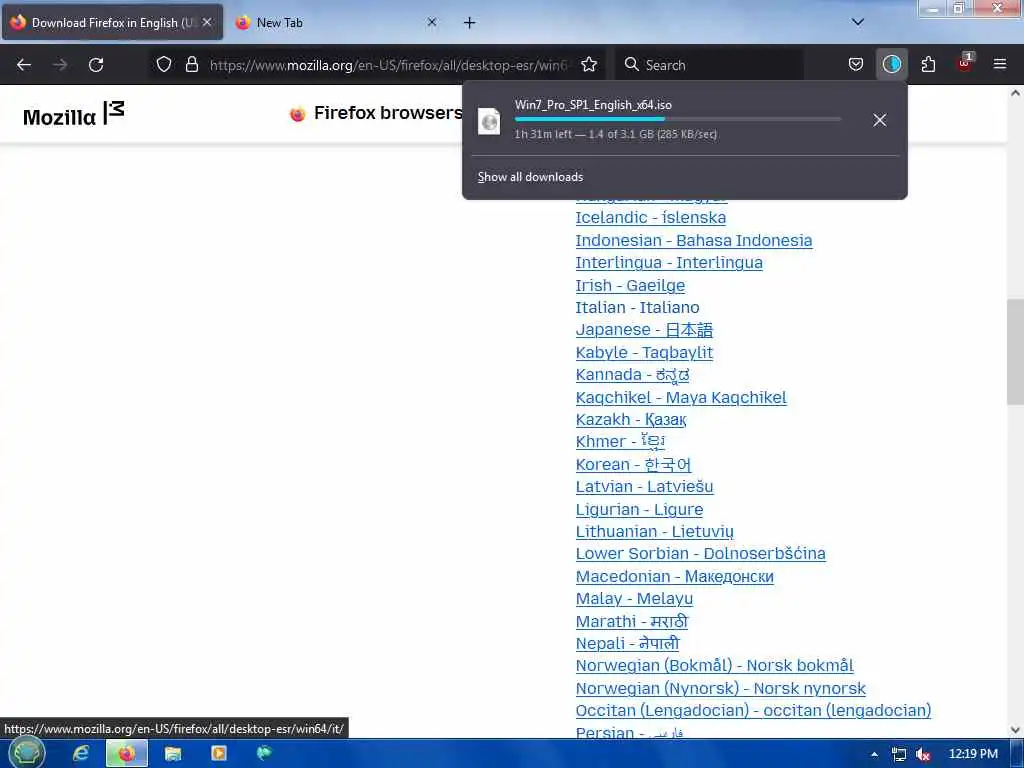The width and height of the screenshot is (1024, 768).
Task: Open Firefox browsers navigation menu
Action: tap(377, 113)
